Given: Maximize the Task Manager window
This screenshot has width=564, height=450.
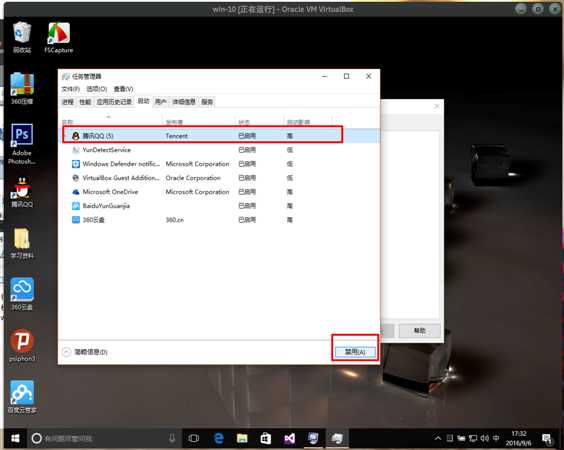Looking at the screenshot, I should pyautogui.click(x=346, y=76).
